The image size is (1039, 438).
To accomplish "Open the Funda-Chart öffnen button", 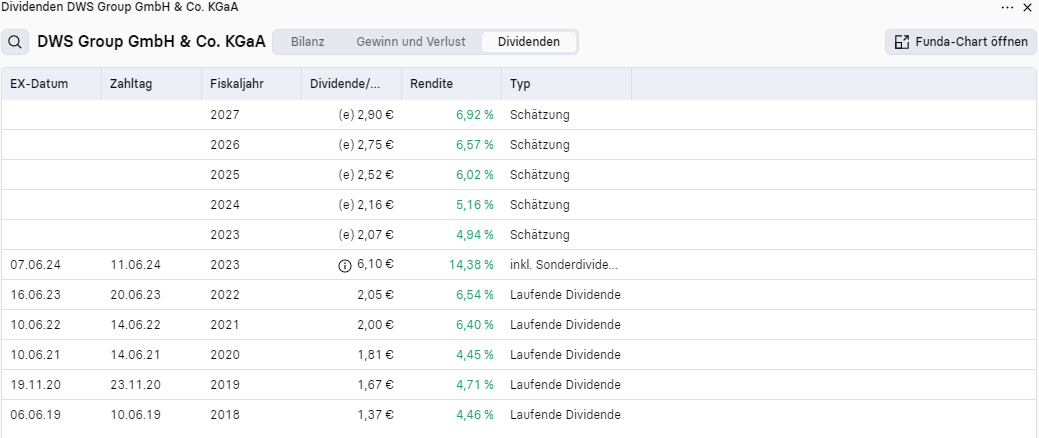I will point(960,42).
